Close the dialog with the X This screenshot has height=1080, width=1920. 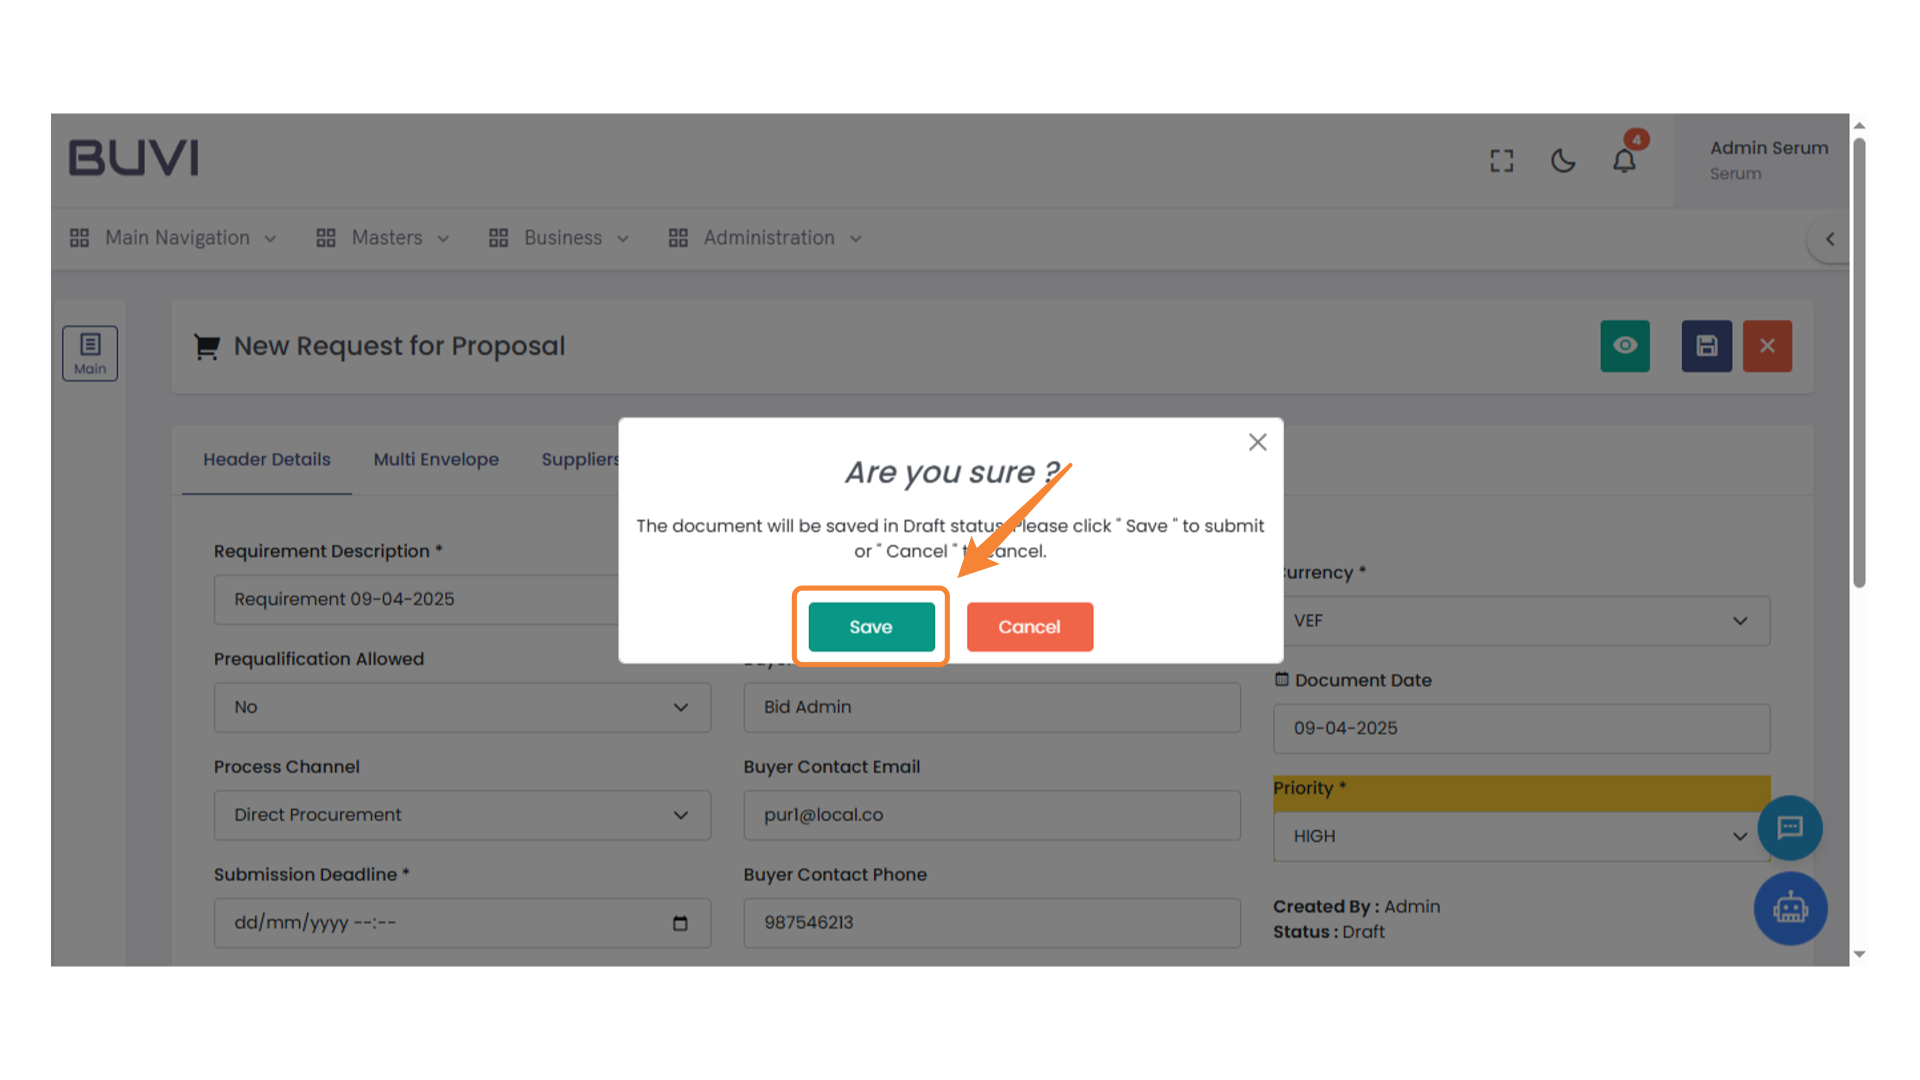(x=1257, y=441)
